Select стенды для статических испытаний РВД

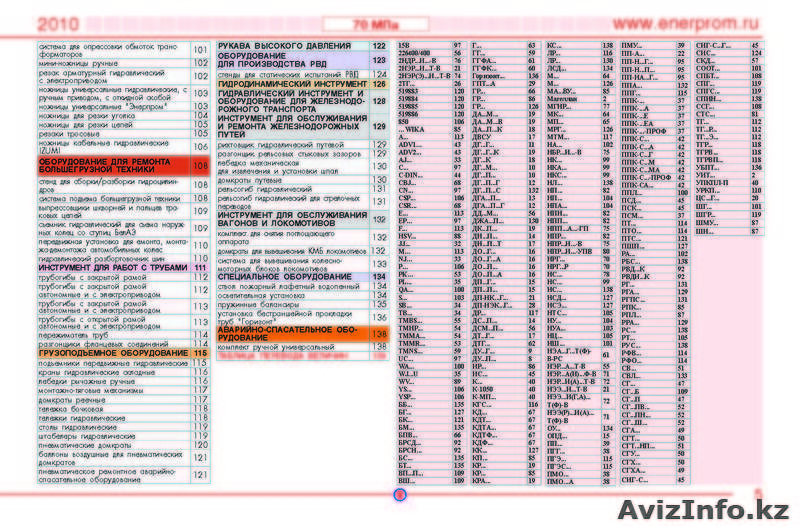pos(290,74)
